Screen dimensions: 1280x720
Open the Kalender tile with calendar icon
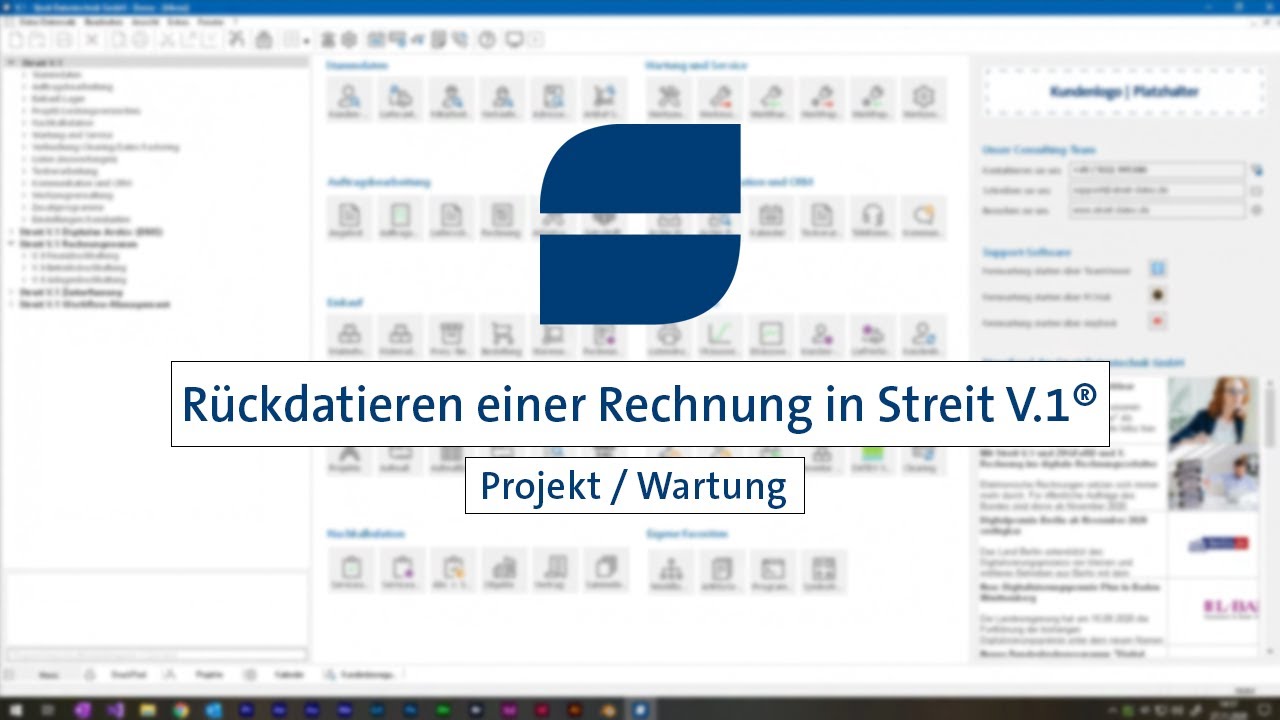tap(770, 219)
